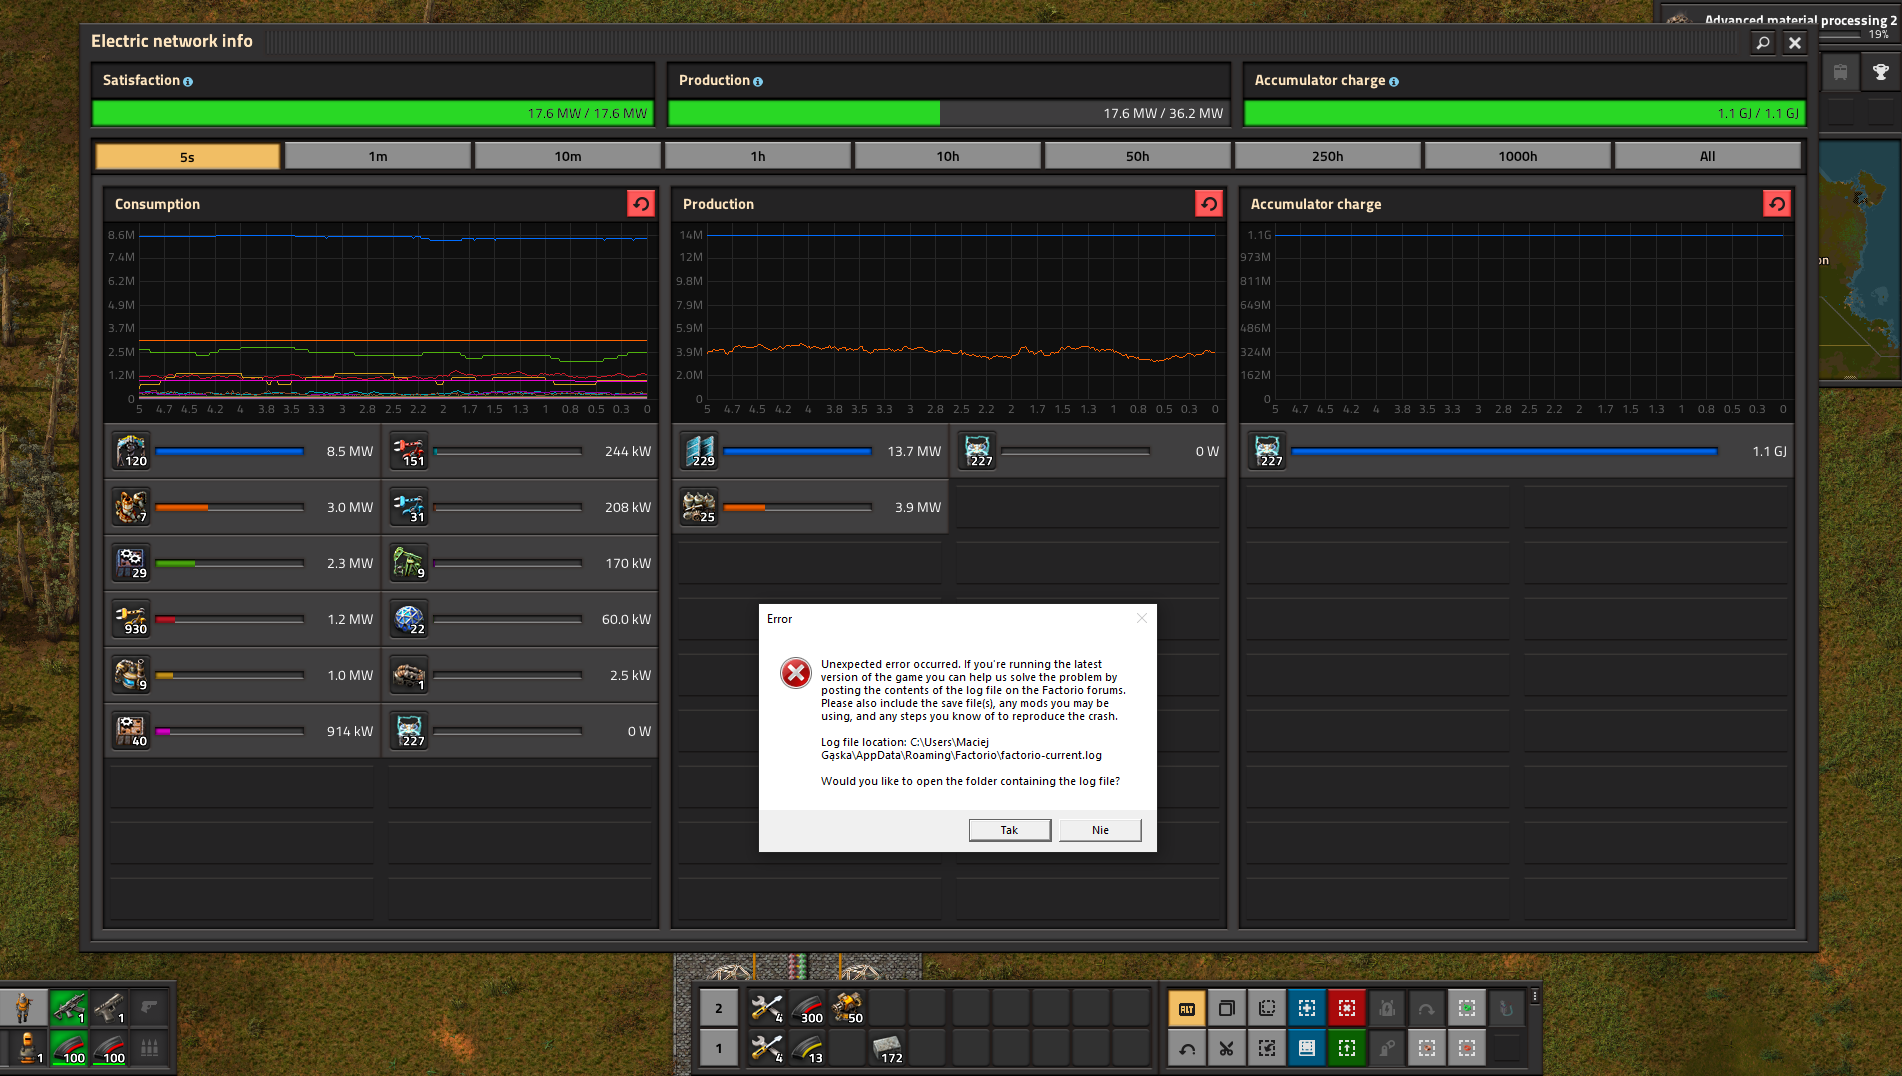Click the blue new blueprint shortcut
The image size is (1902, 1076).
click(1307, 1008)
